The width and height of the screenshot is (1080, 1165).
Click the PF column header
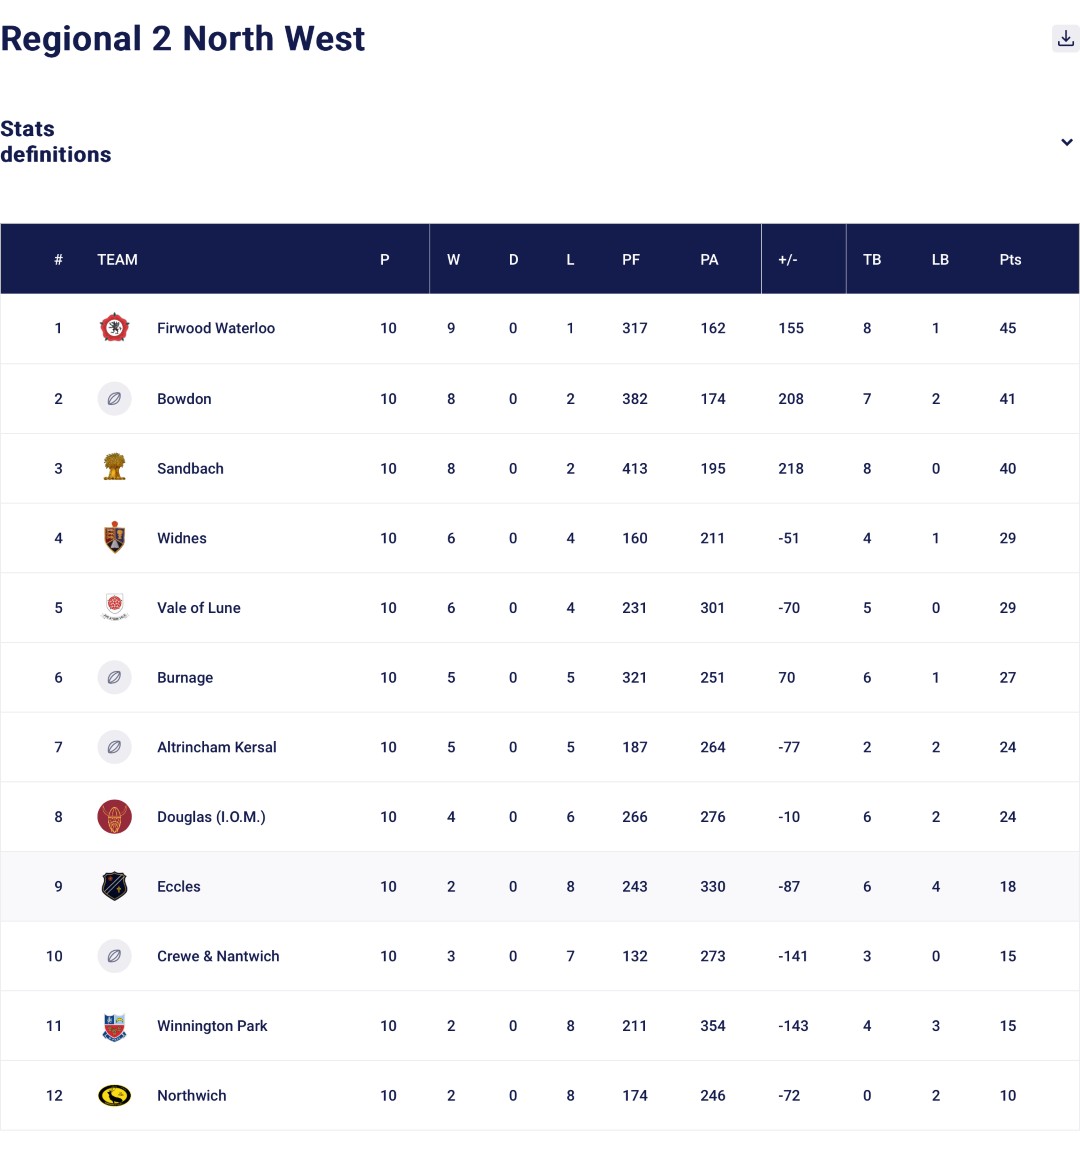(x=630, y=260)
